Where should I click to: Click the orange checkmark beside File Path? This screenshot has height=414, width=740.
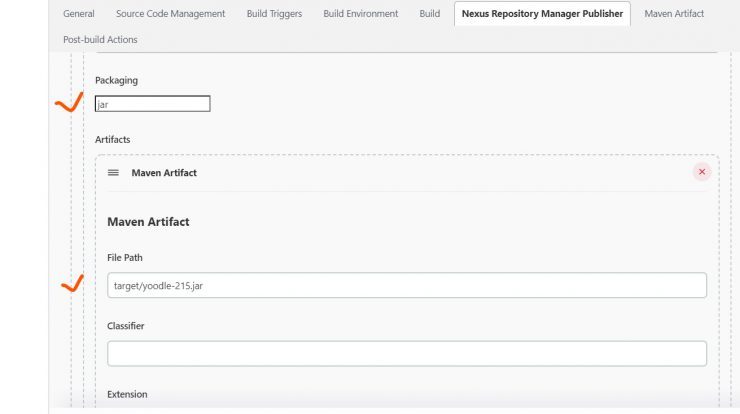73,283
